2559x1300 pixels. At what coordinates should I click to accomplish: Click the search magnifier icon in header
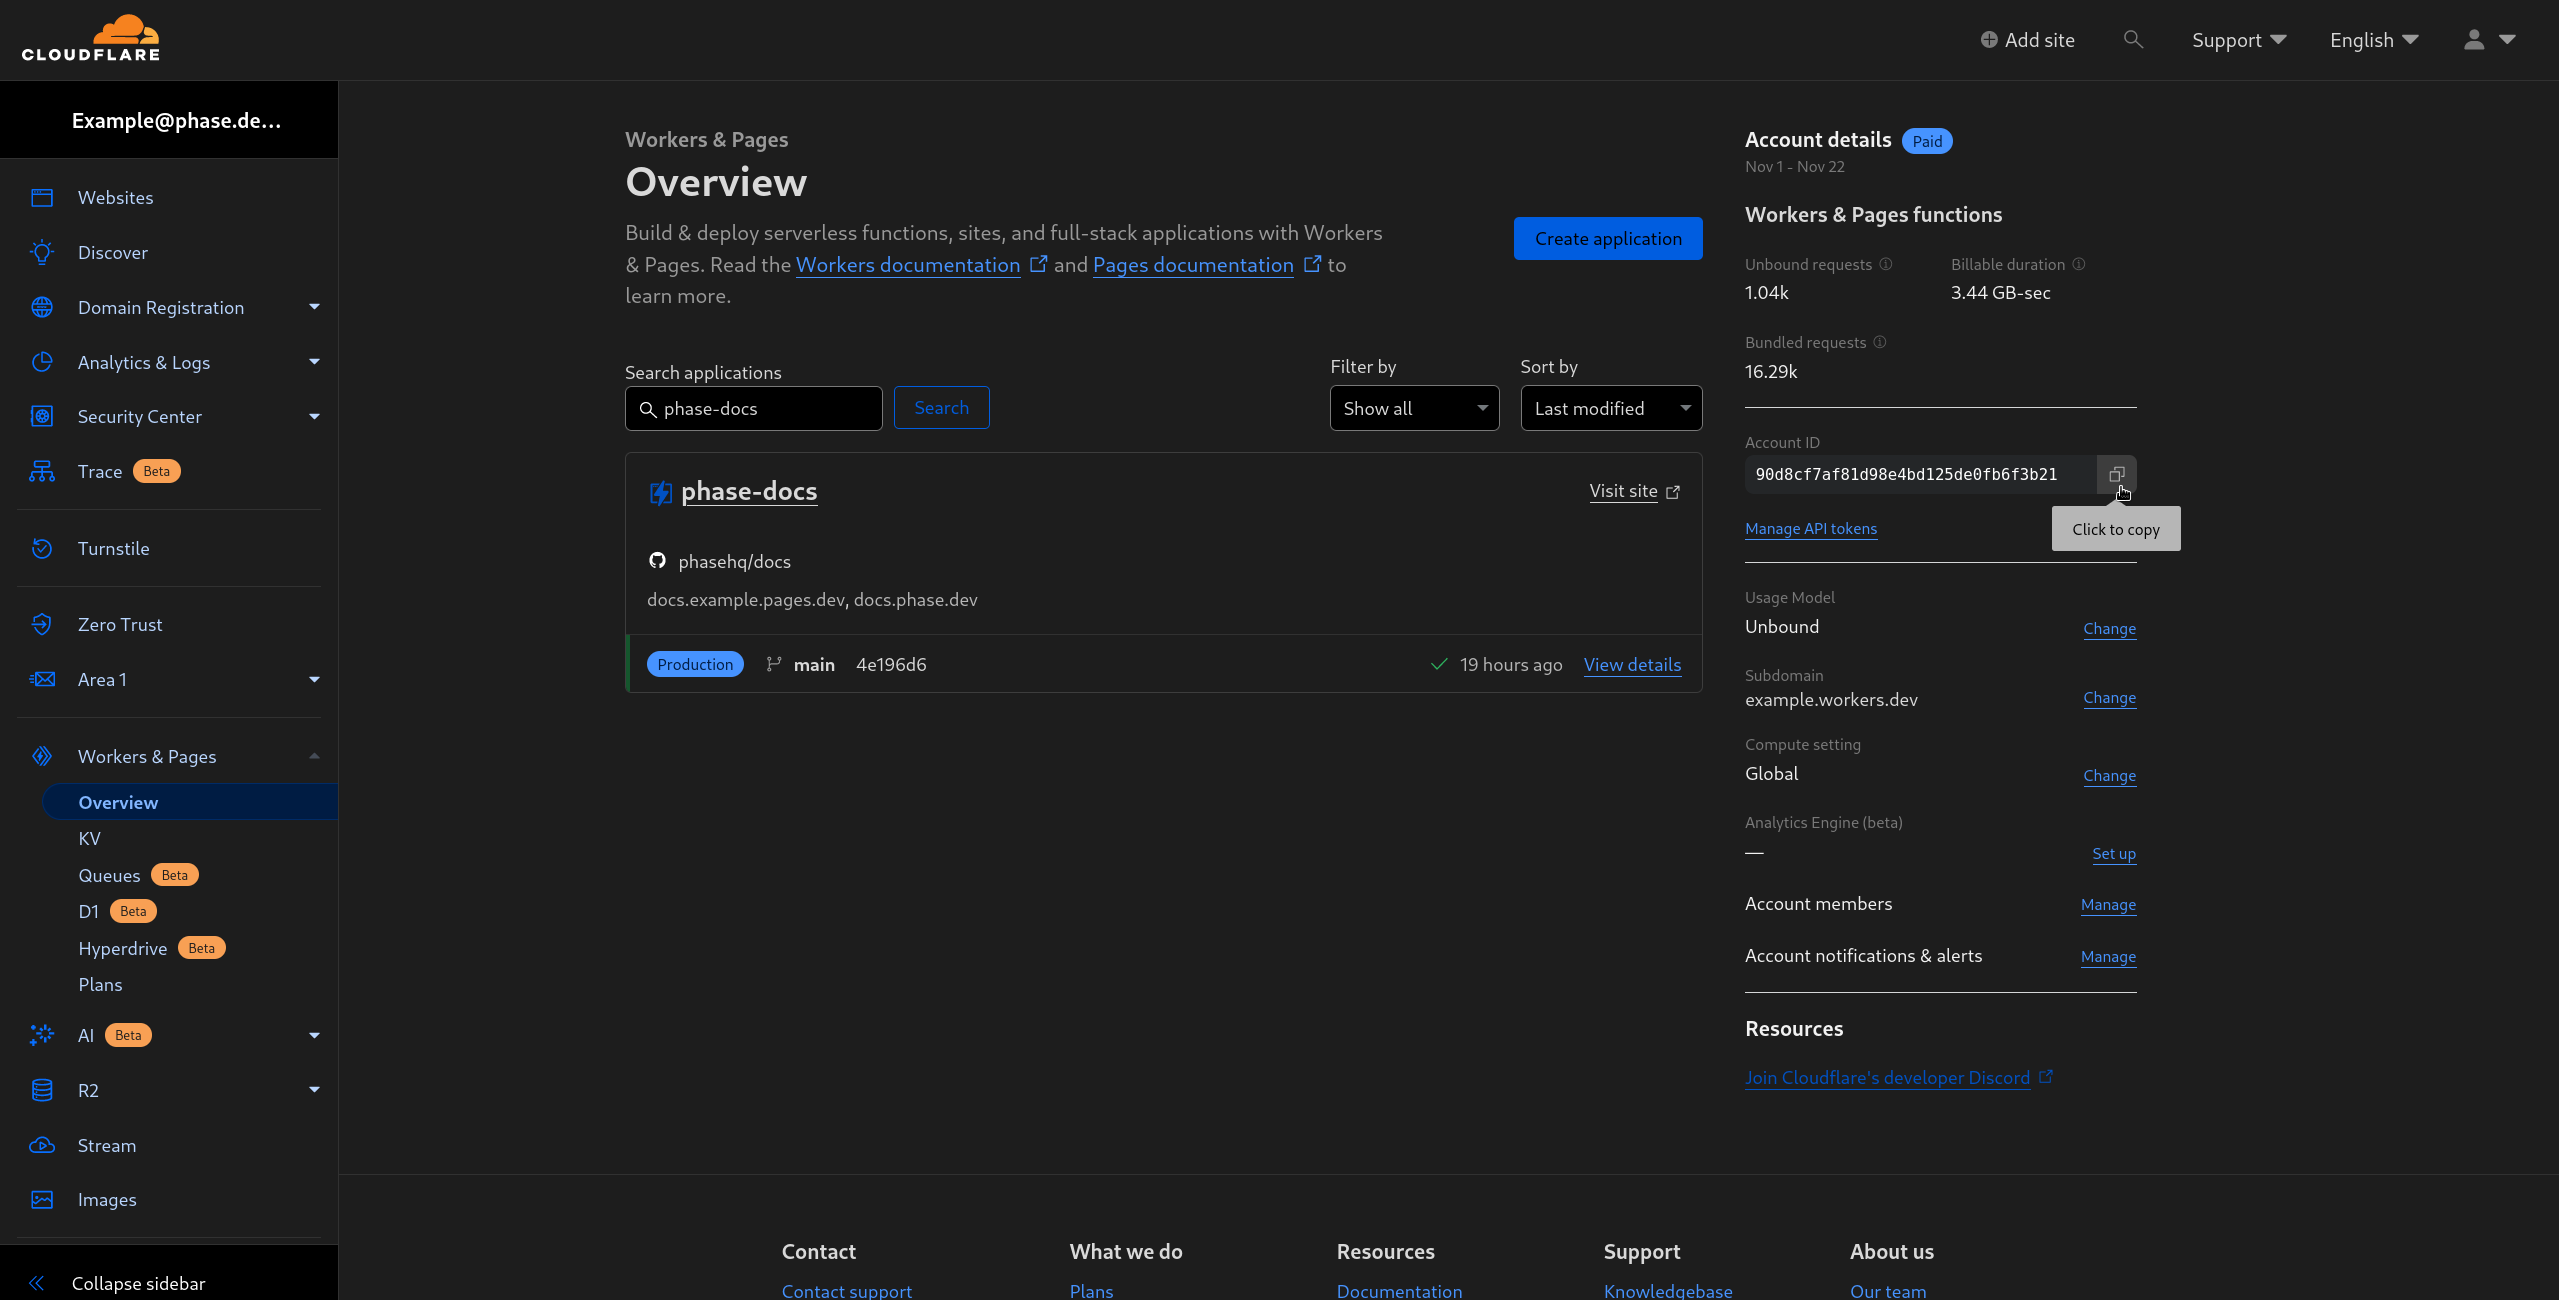pos(2133,40)
